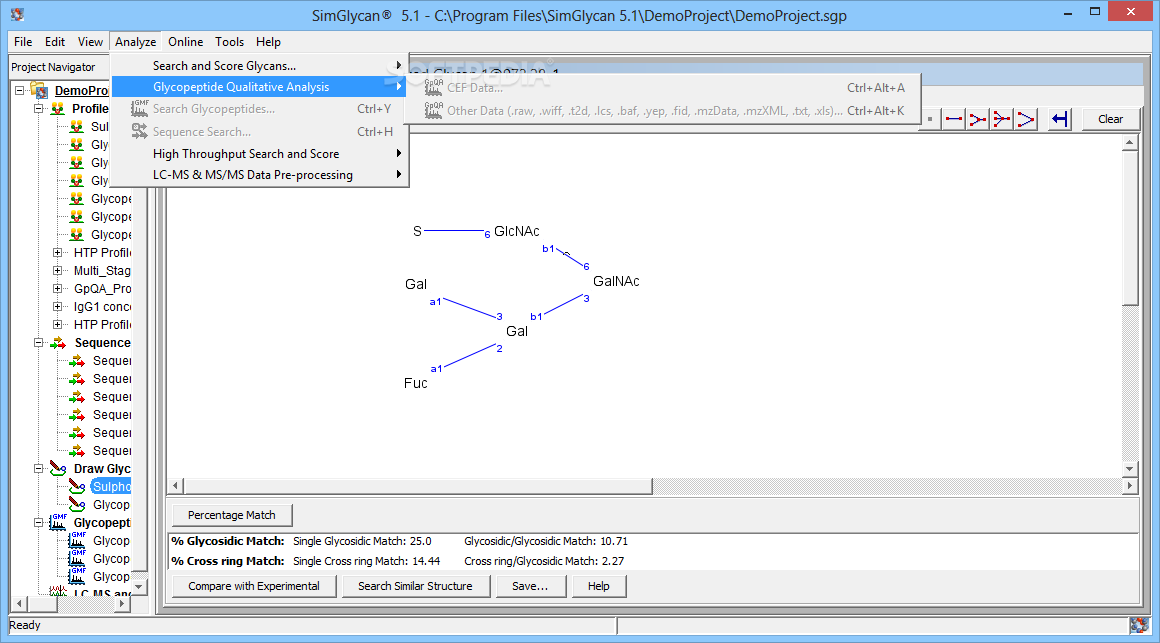Click the canvas scroll-right arrow
The height and width of the screenshot is (643, 1160).
(x=1129, y=486)
